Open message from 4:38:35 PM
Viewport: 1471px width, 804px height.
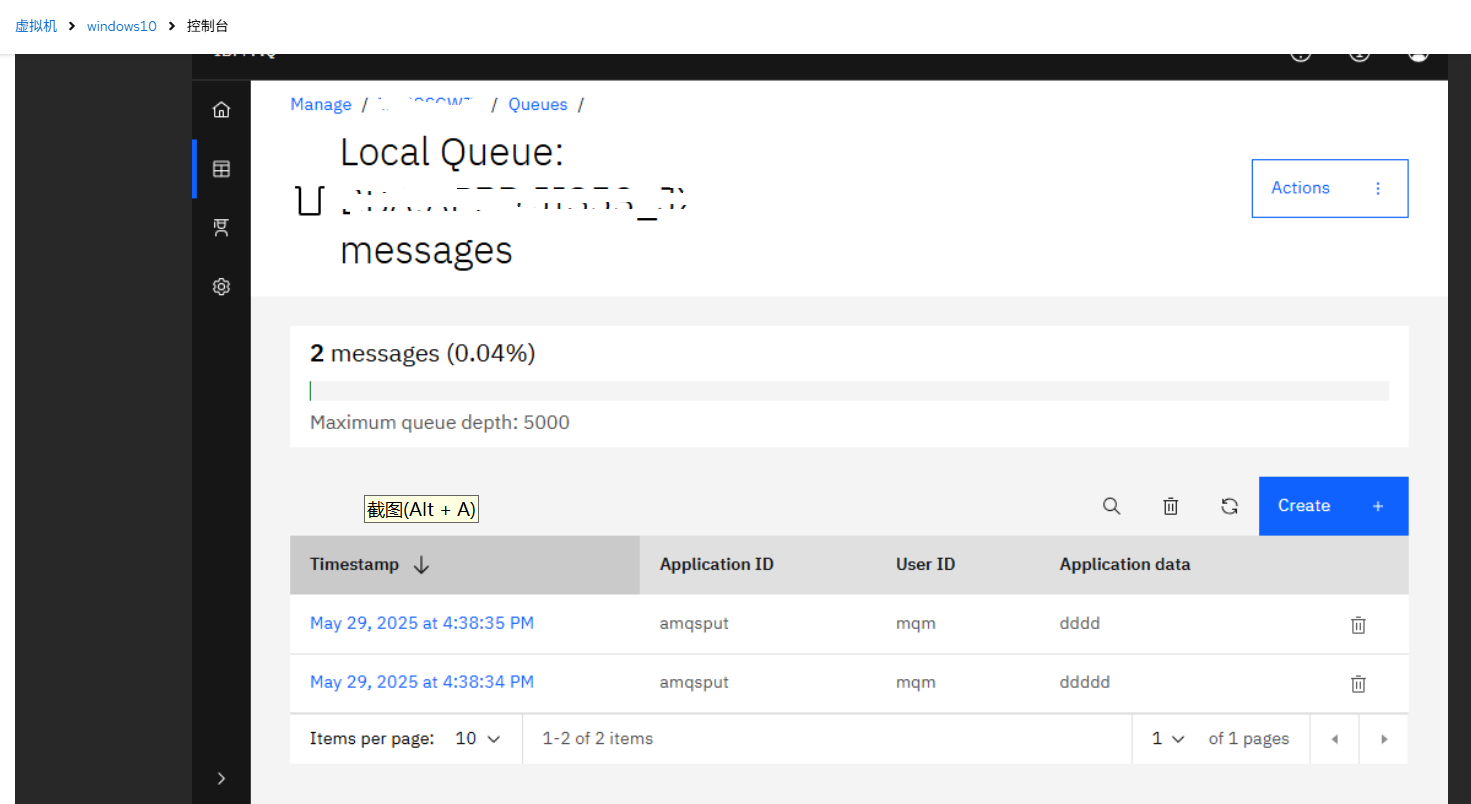click(x=421, y=623)
